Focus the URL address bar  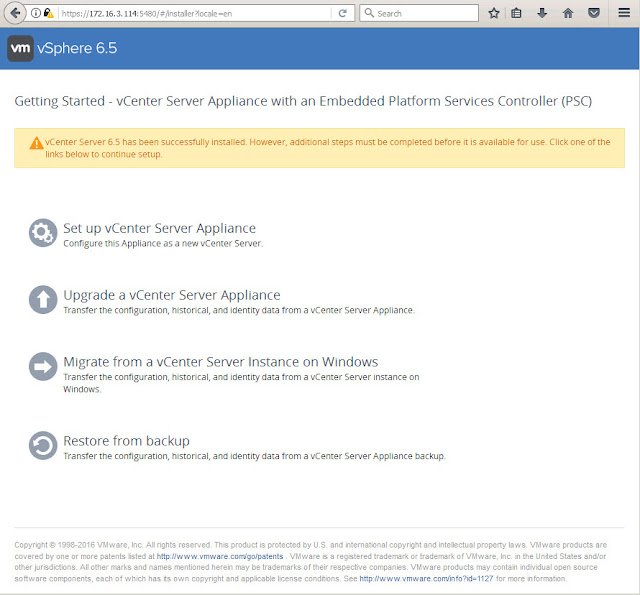click(196, 13)
